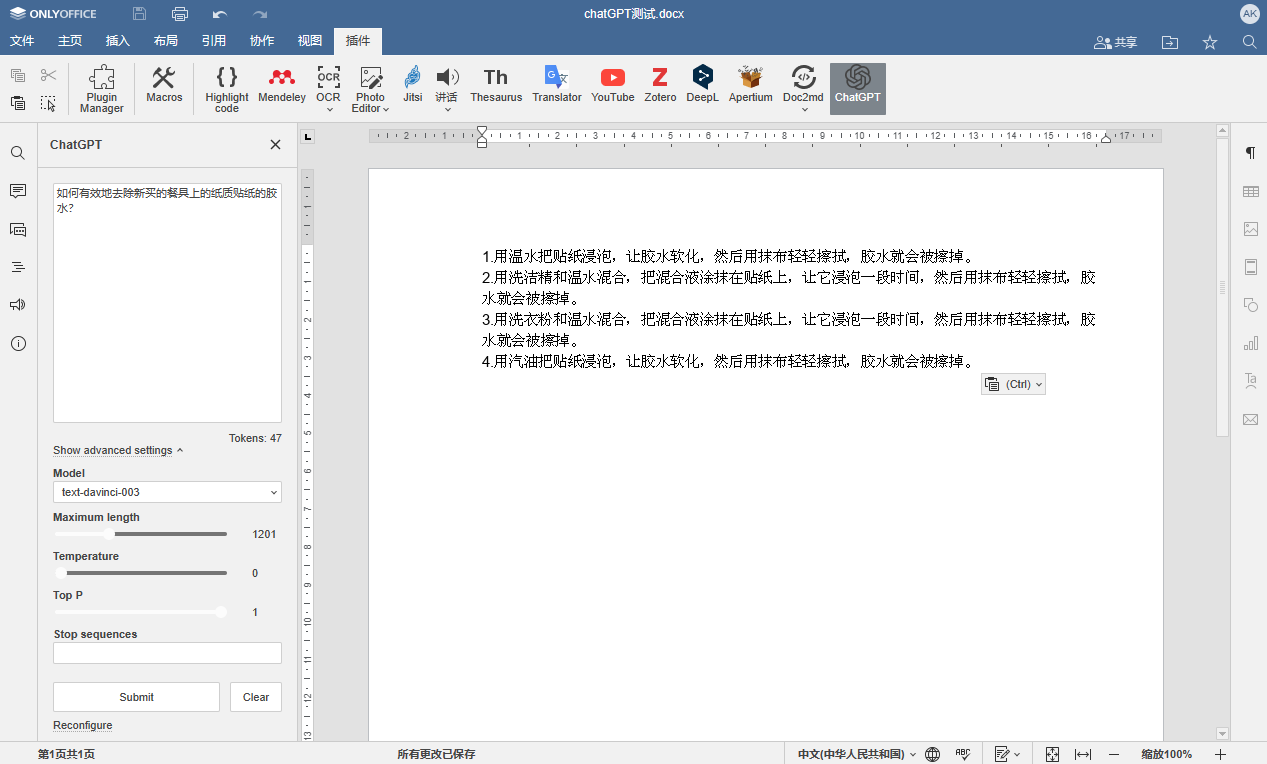This screenshot has height=764, width=1267.
Task: Submit the ChatGPT prompt
Action: pyautogui.click(x=136, y=697)
